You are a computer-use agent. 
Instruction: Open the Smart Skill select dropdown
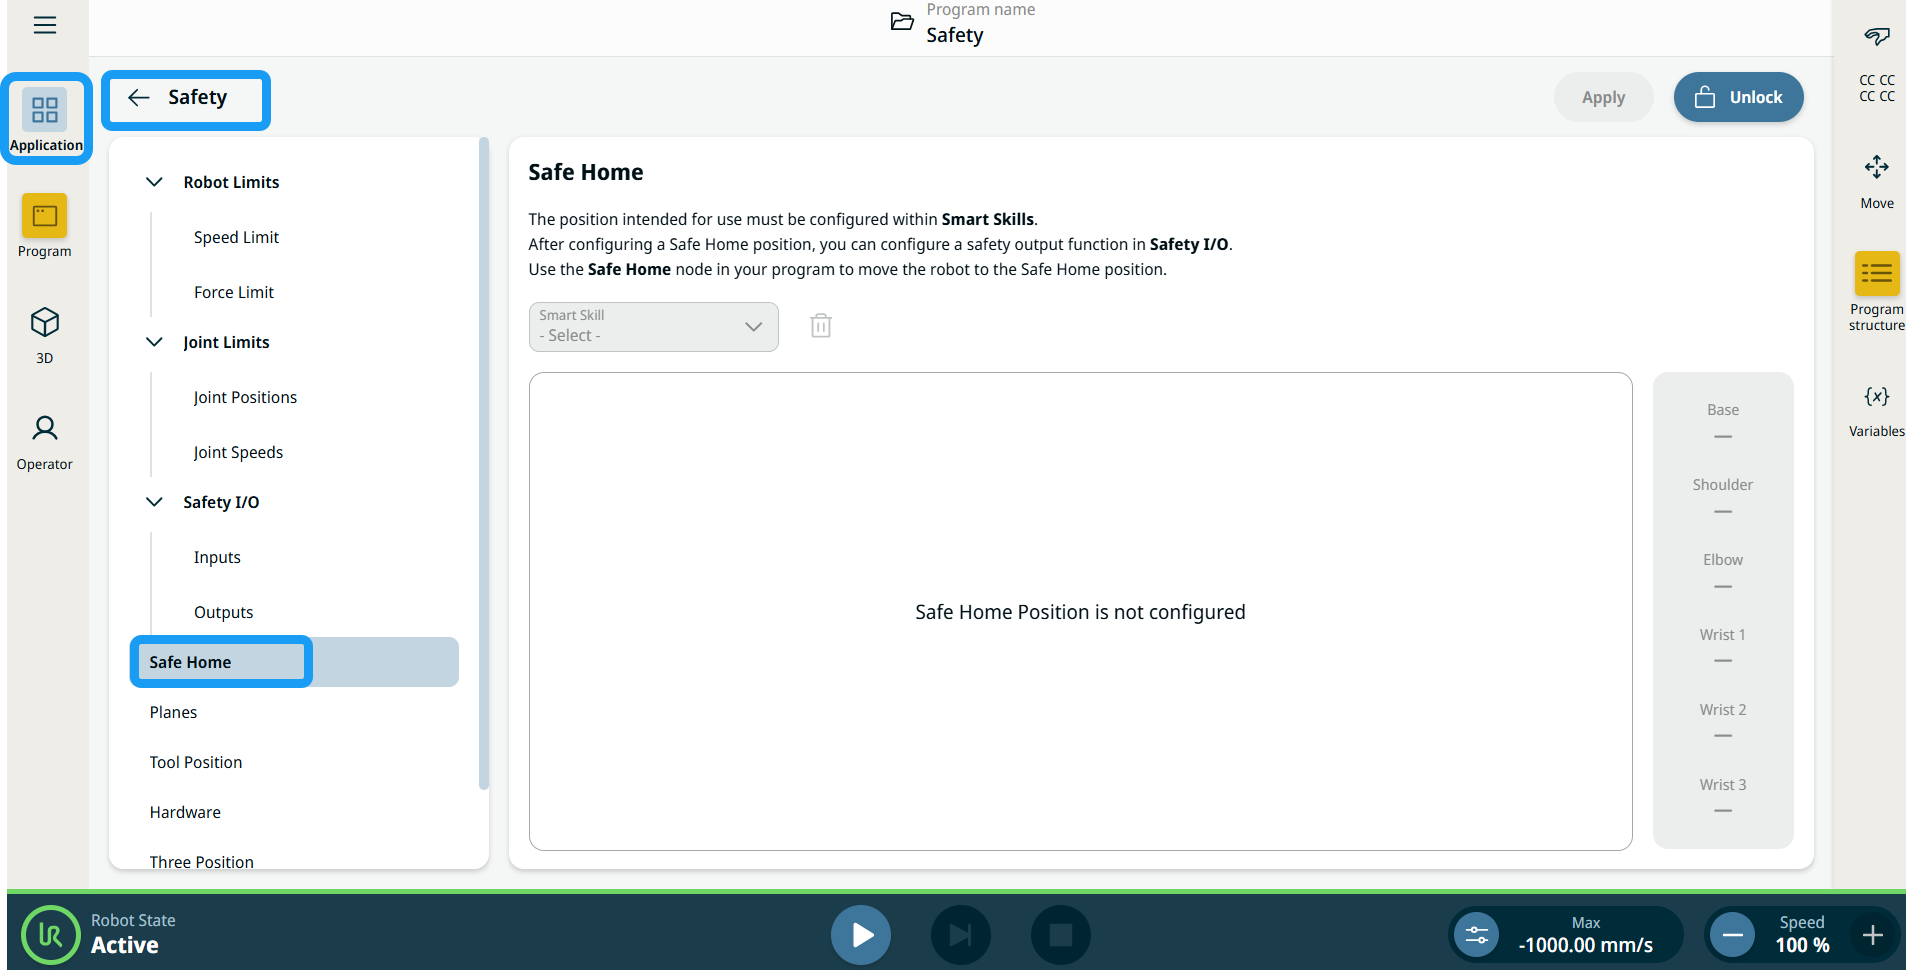tap(653, 327)
